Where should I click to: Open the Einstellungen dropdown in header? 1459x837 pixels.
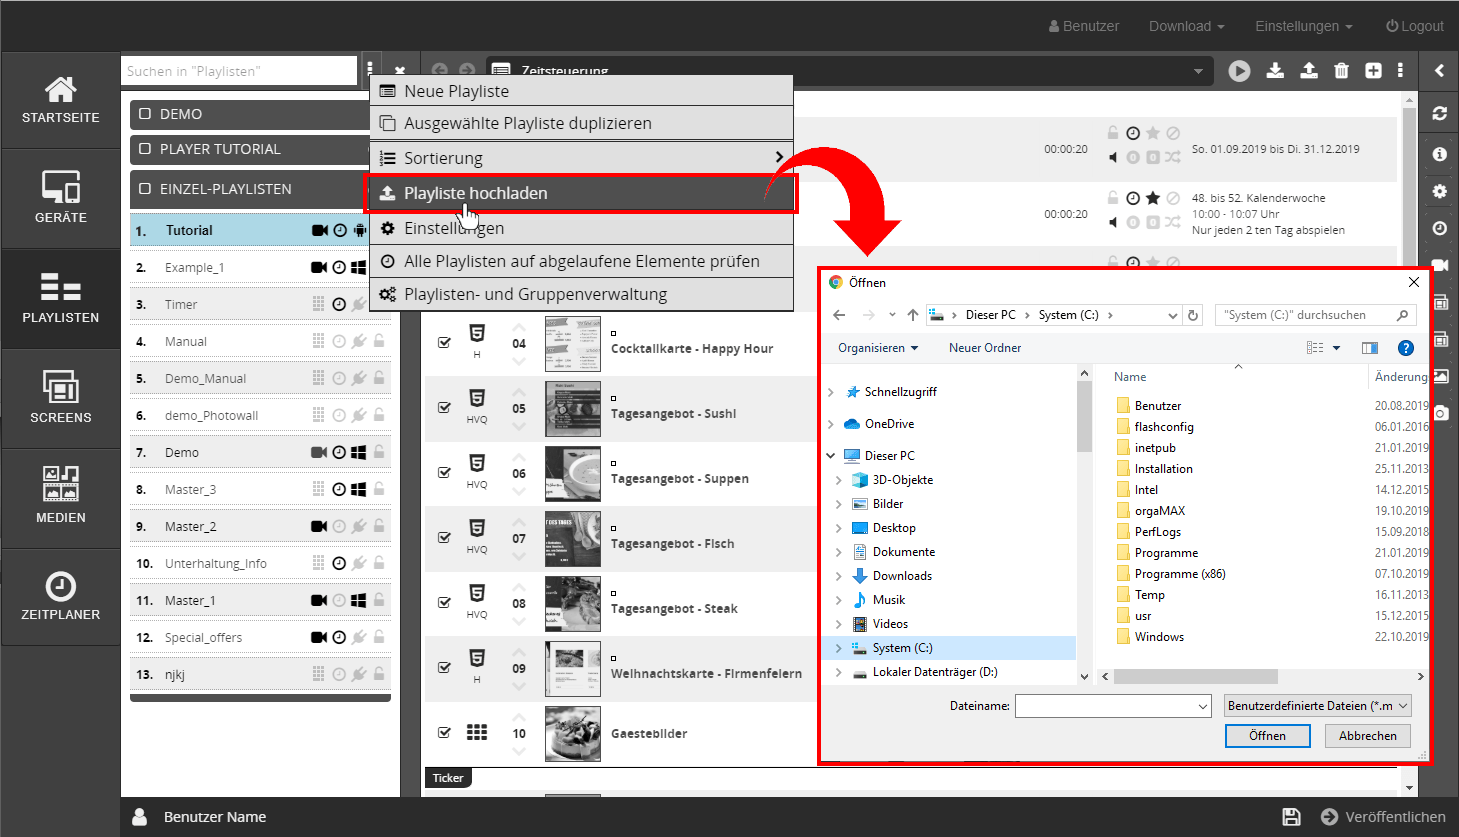click(x=1303, y=26)
